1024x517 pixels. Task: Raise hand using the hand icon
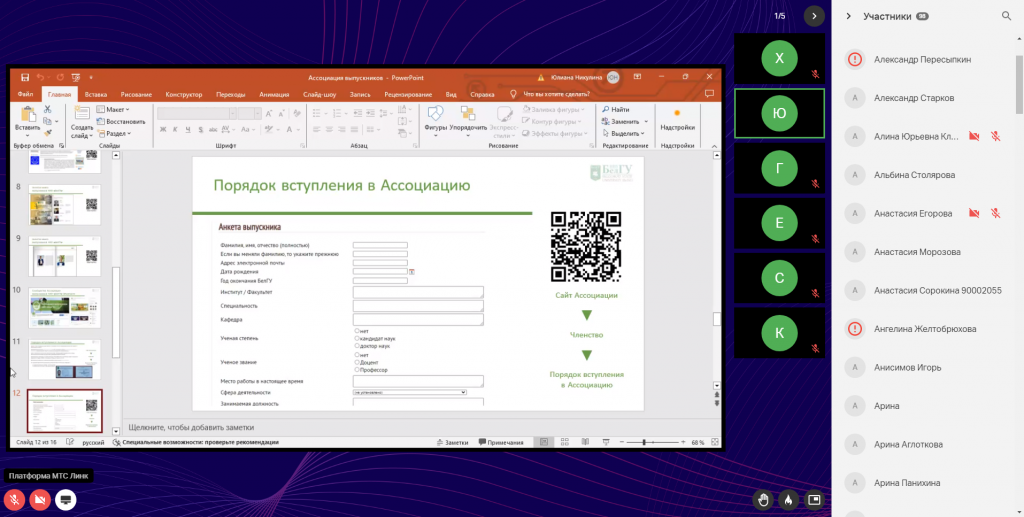pyautogui.click(x=762, y=500)
